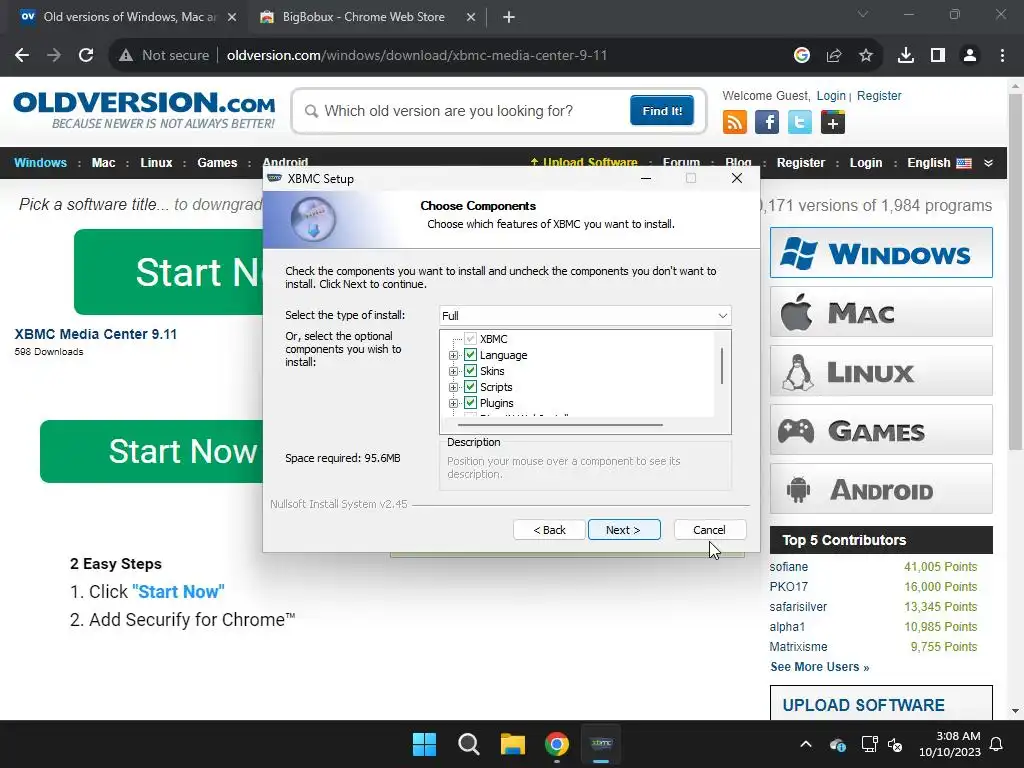The height and width of the screenshot is (768, 1024).
Task: Click the Facebook icon
Action: [767, 122]
